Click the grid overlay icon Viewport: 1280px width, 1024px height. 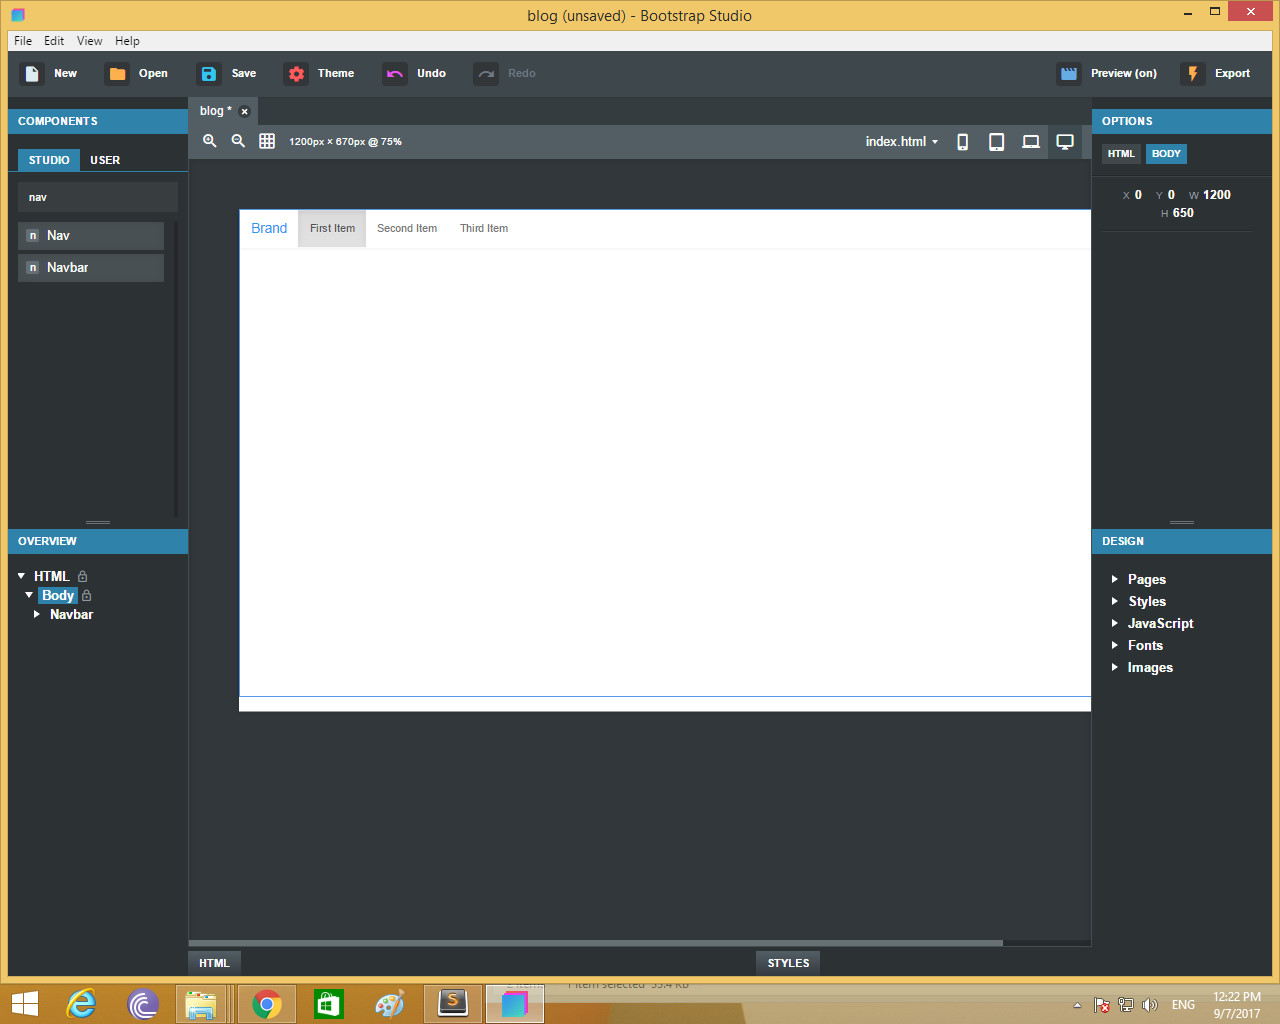[x=266, y=141]
